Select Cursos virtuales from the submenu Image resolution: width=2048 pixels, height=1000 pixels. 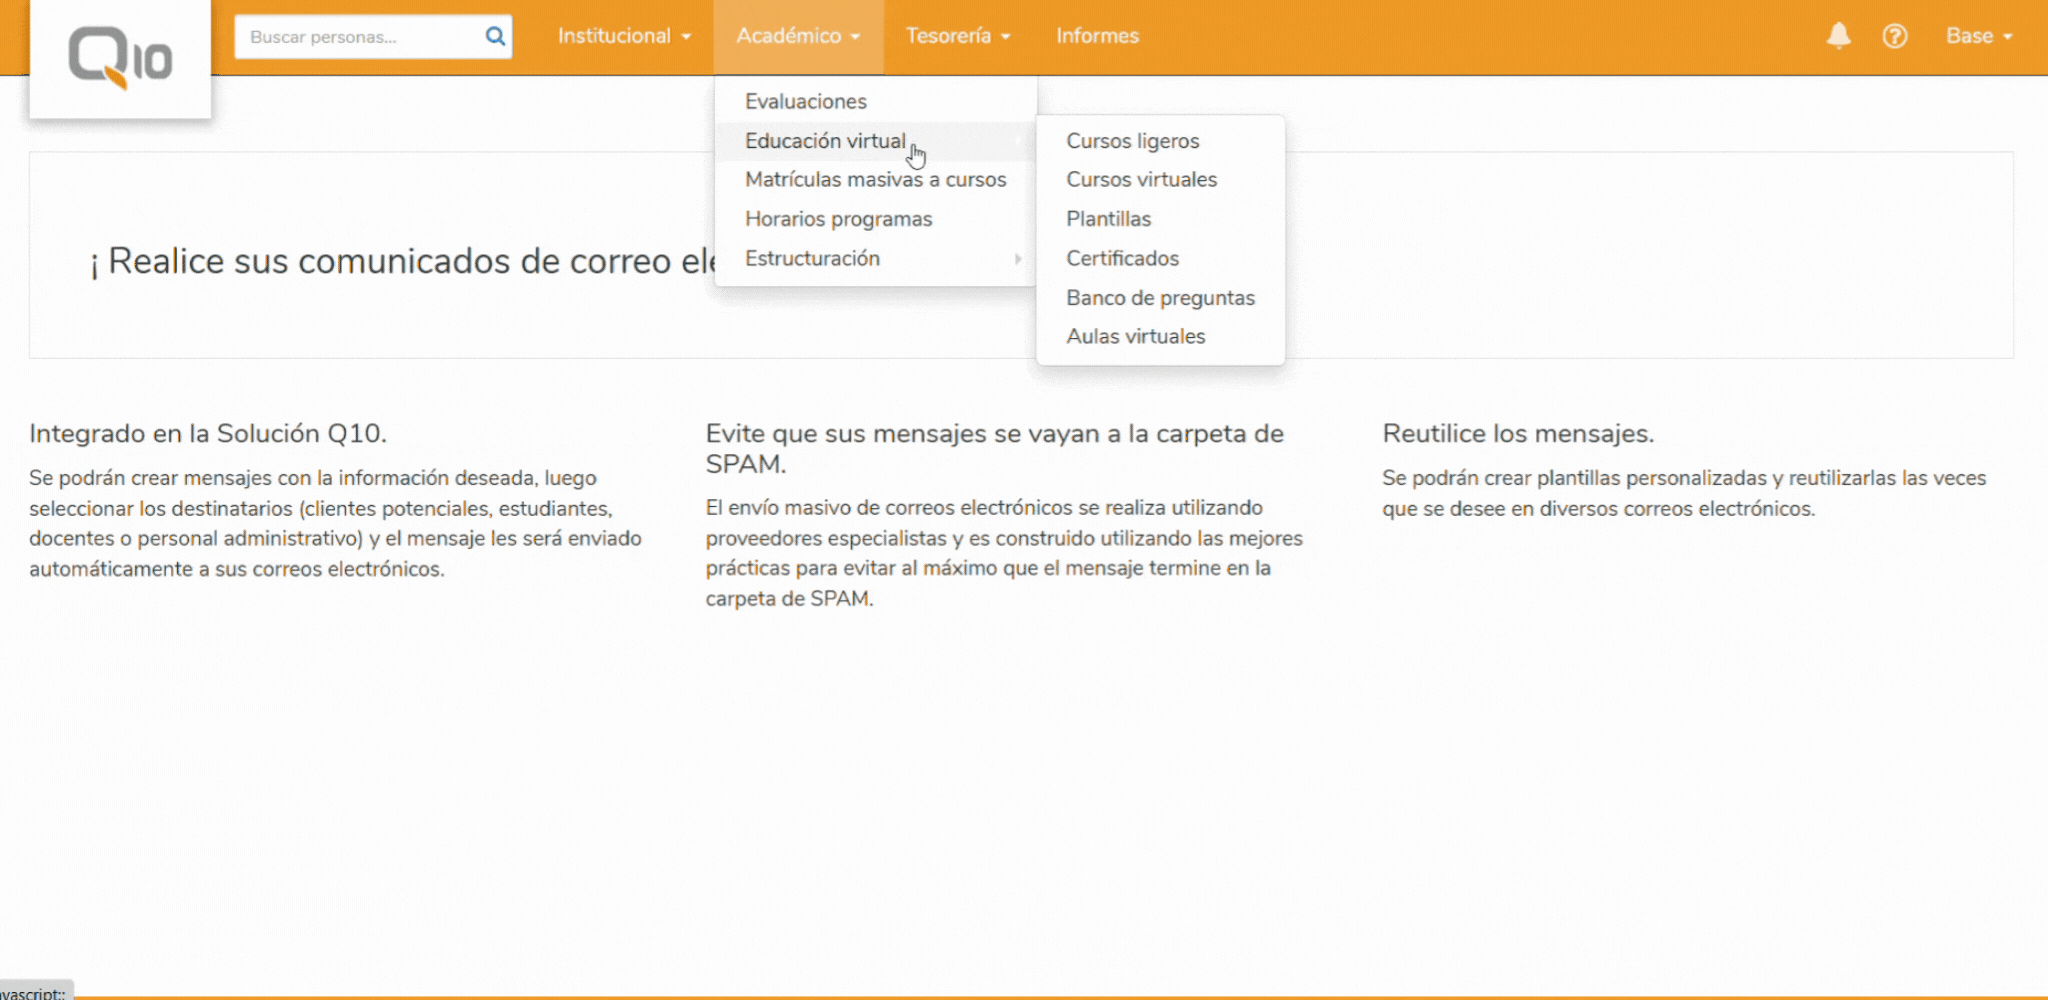pyautogui.click(x=1141, y=179)
